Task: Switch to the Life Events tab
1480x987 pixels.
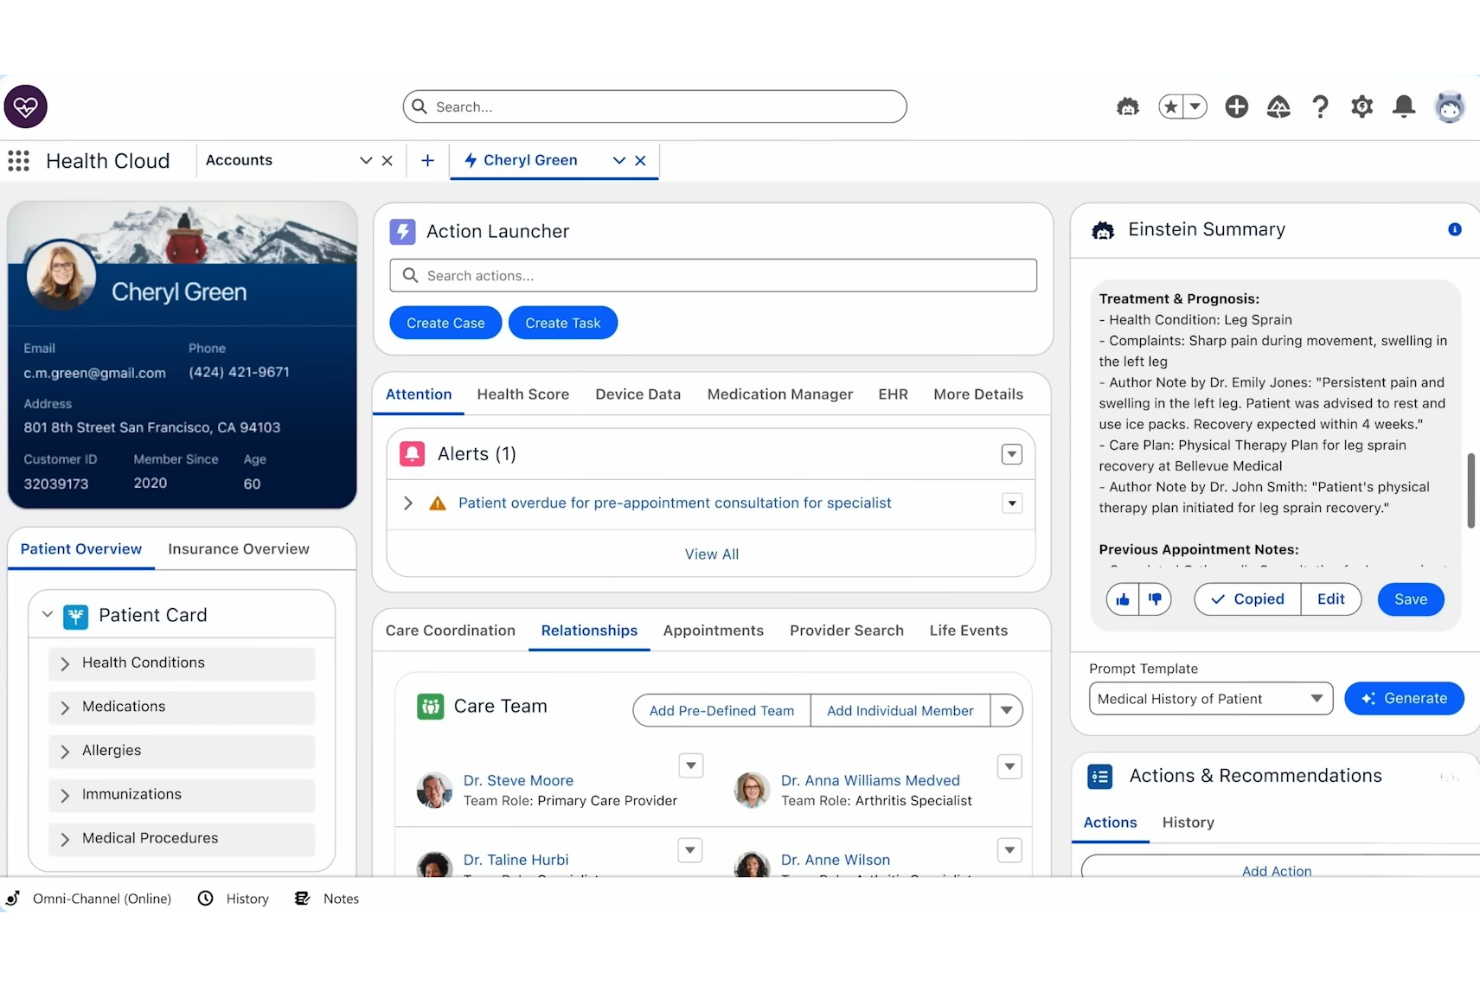Action: pyautogui.click(x=968, y=631)
